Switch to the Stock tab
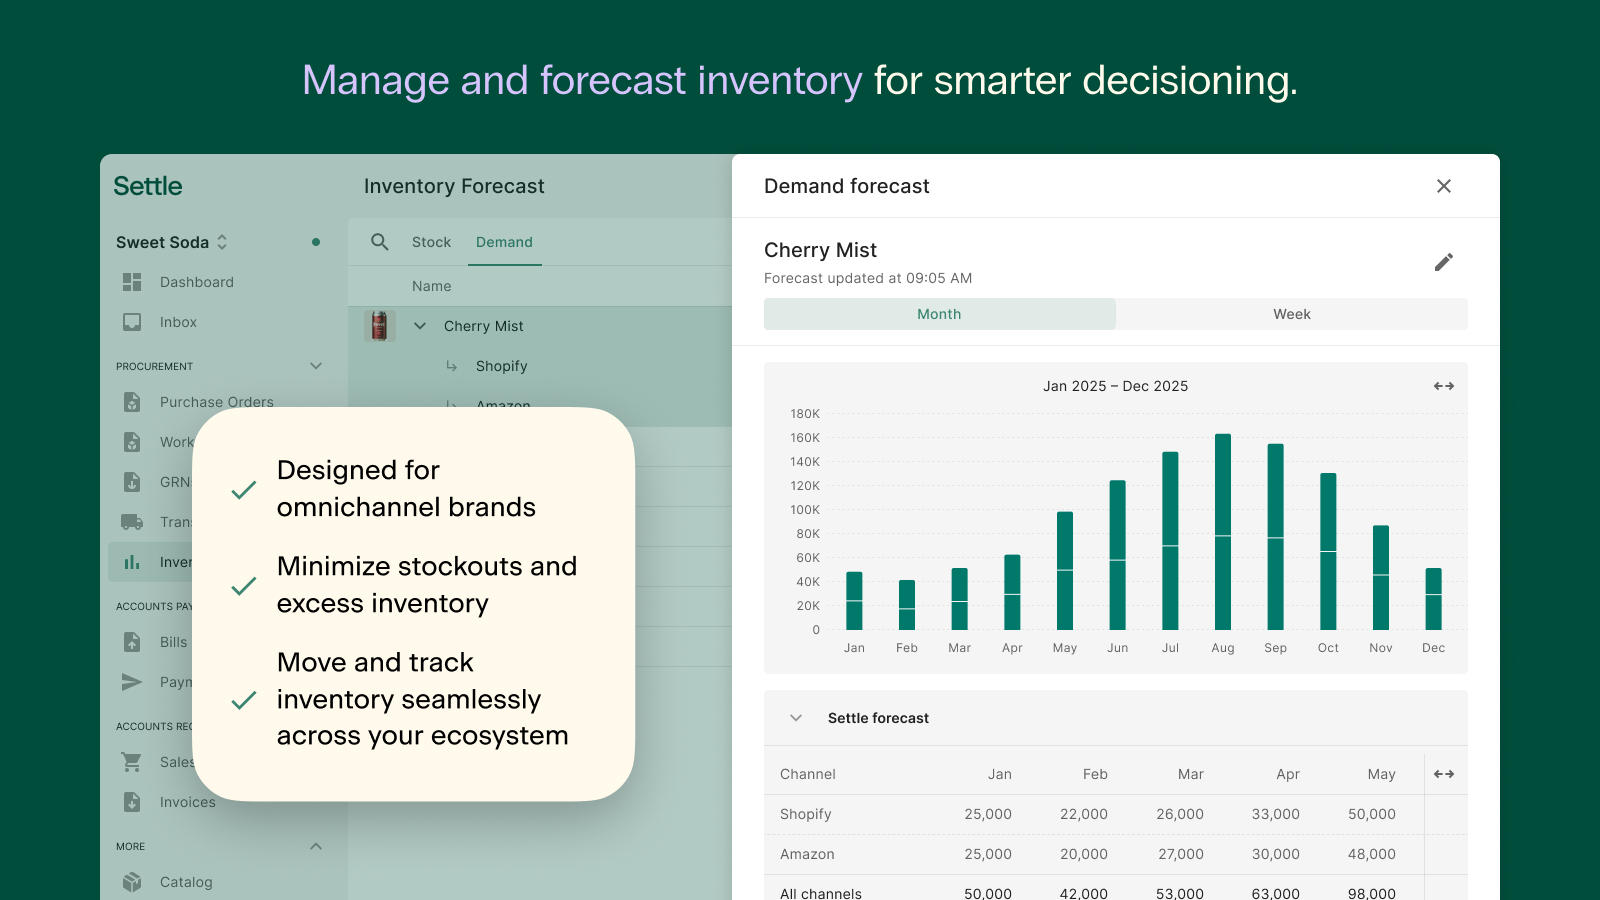 [431, 242]
